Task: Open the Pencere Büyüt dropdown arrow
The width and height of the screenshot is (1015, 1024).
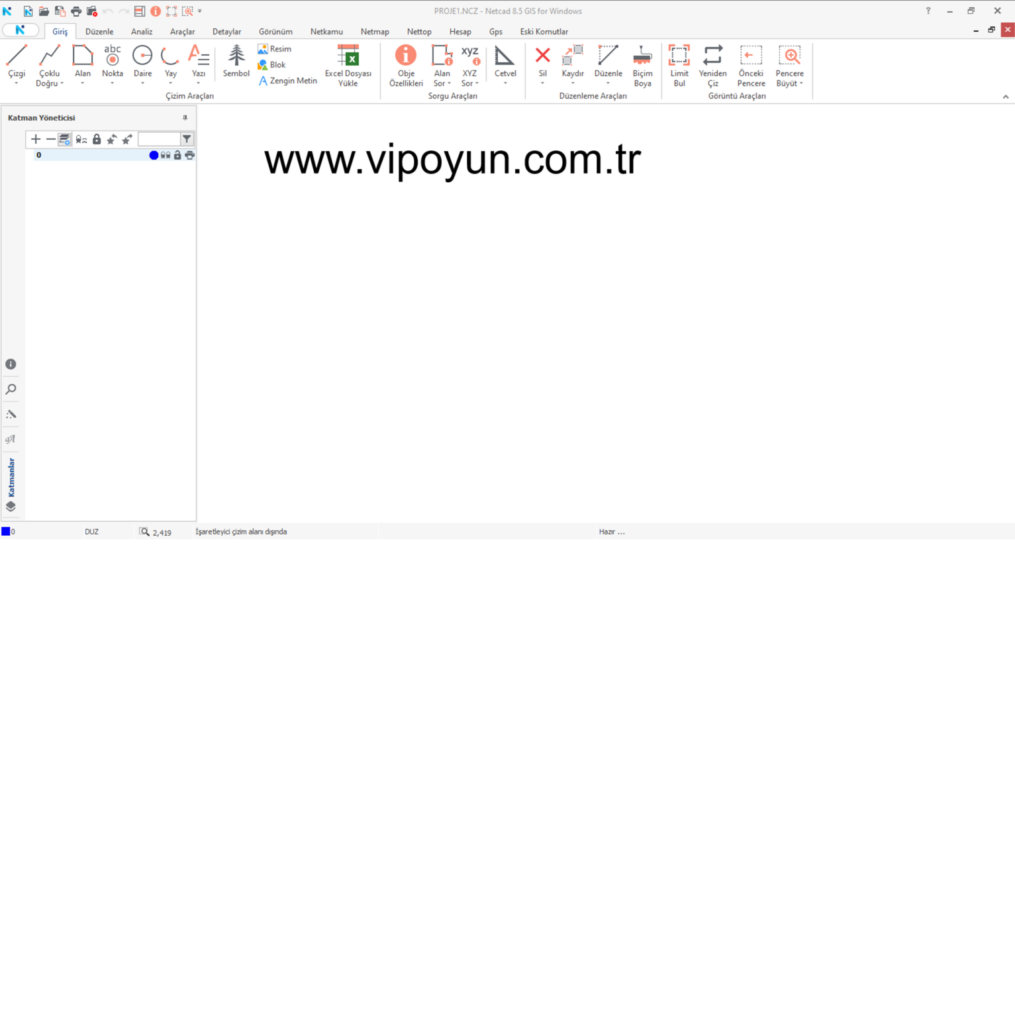Action: click(801, 84)
